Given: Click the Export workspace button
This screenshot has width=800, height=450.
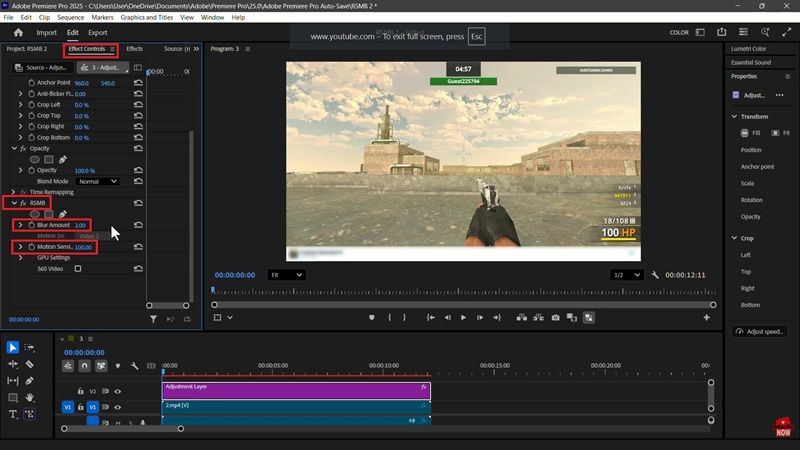Looking at the screenshot, I should 97,33.
